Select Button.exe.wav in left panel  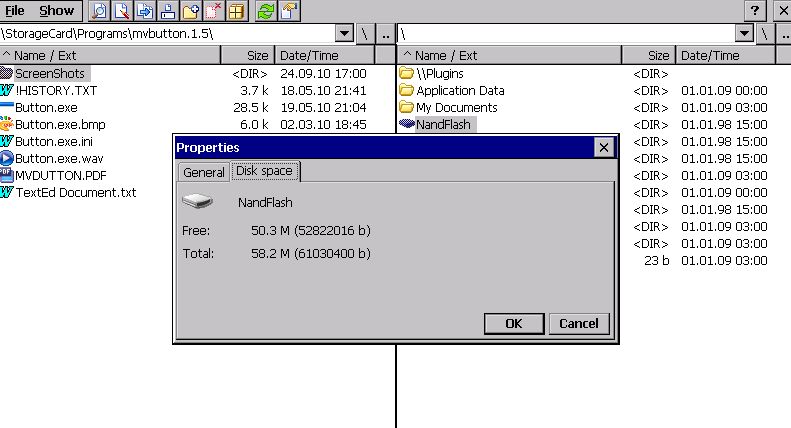[56, 158]
